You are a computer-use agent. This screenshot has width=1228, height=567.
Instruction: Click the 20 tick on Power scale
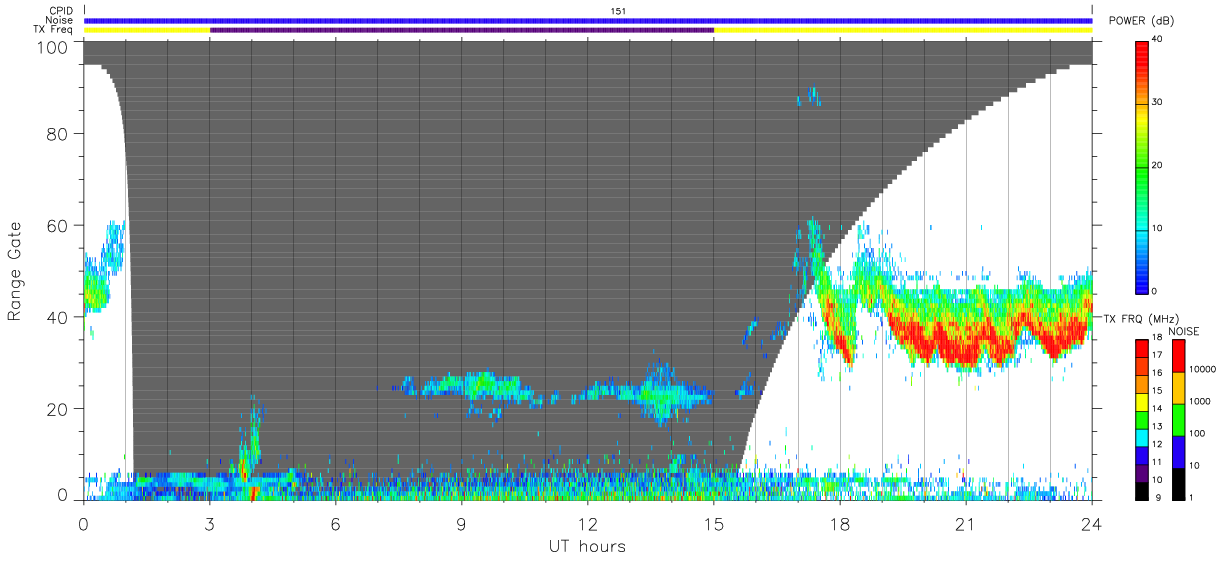tap(1157, 165)
